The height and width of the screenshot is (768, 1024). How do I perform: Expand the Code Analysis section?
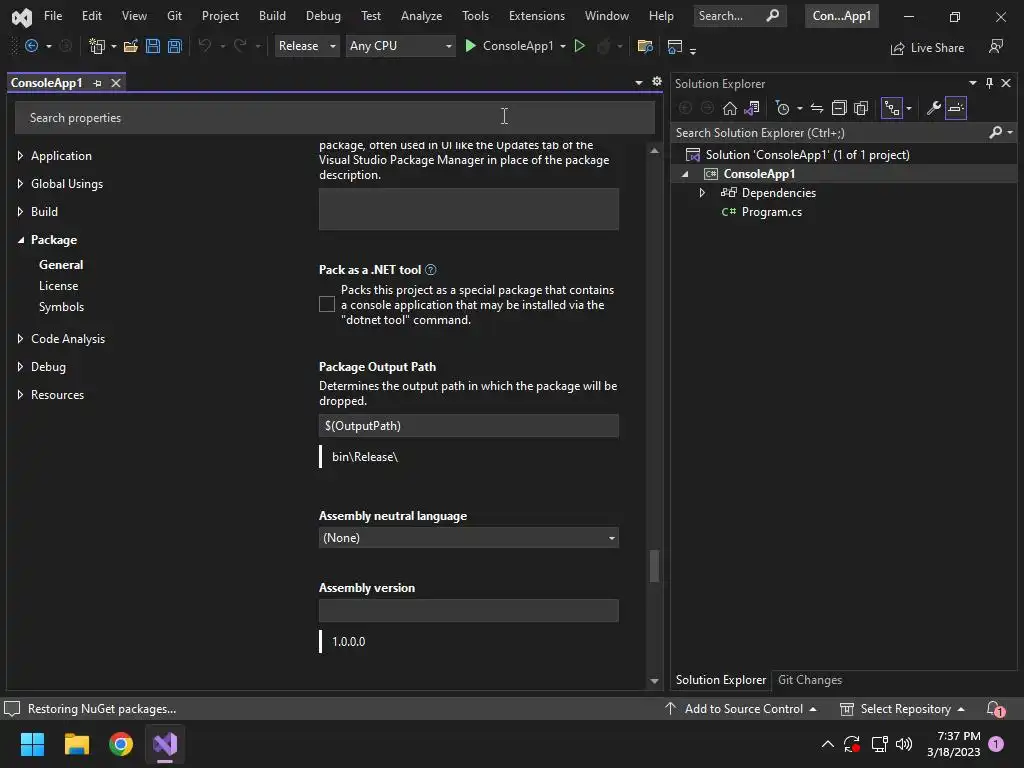click(x=20, y=338)
